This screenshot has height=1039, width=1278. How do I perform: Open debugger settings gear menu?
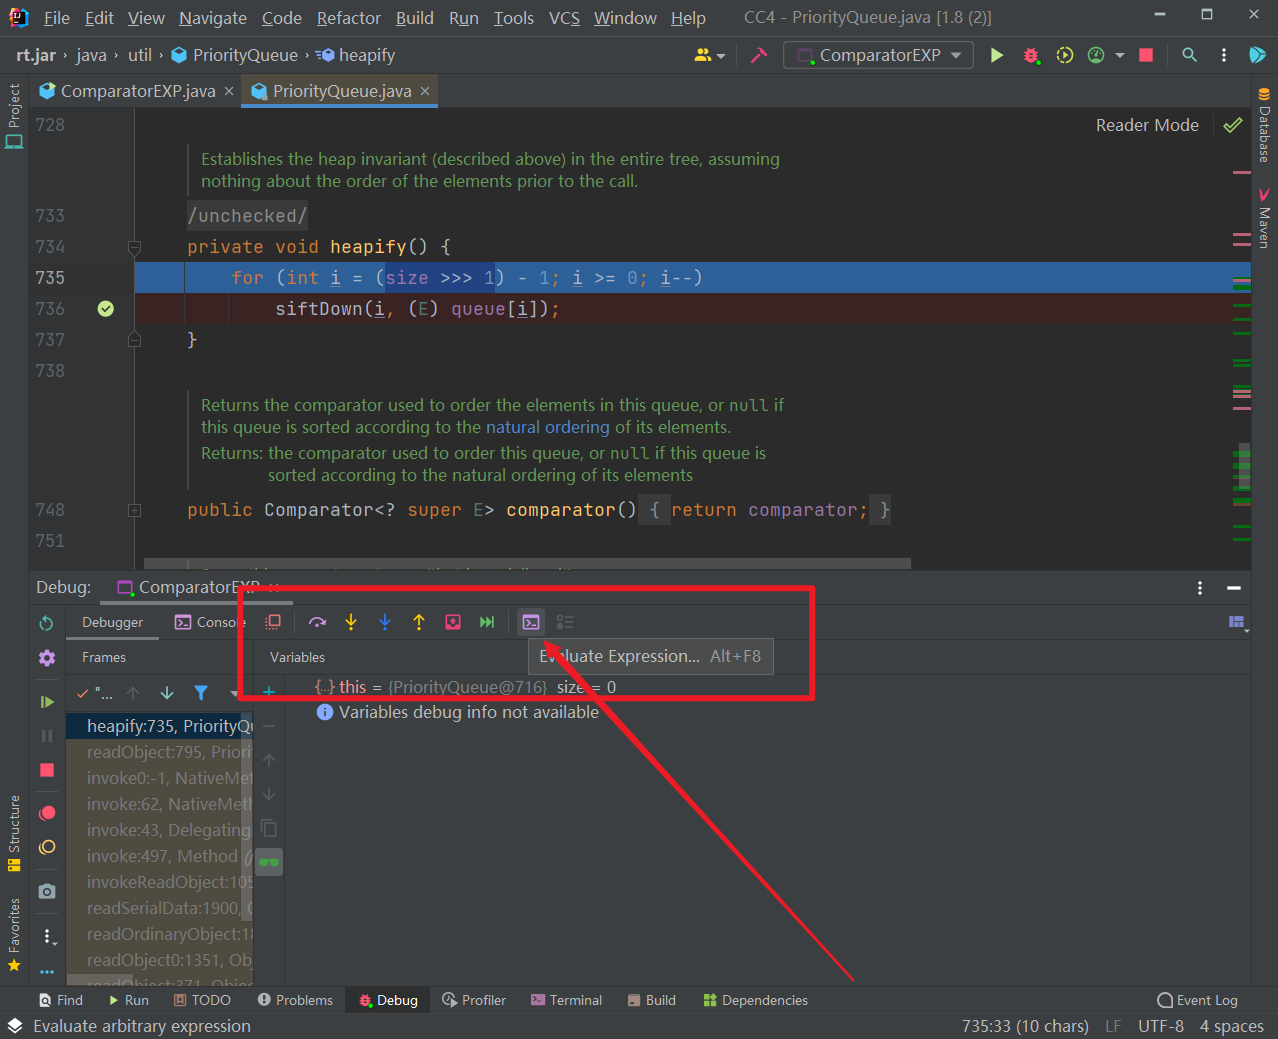pos(46,658)
